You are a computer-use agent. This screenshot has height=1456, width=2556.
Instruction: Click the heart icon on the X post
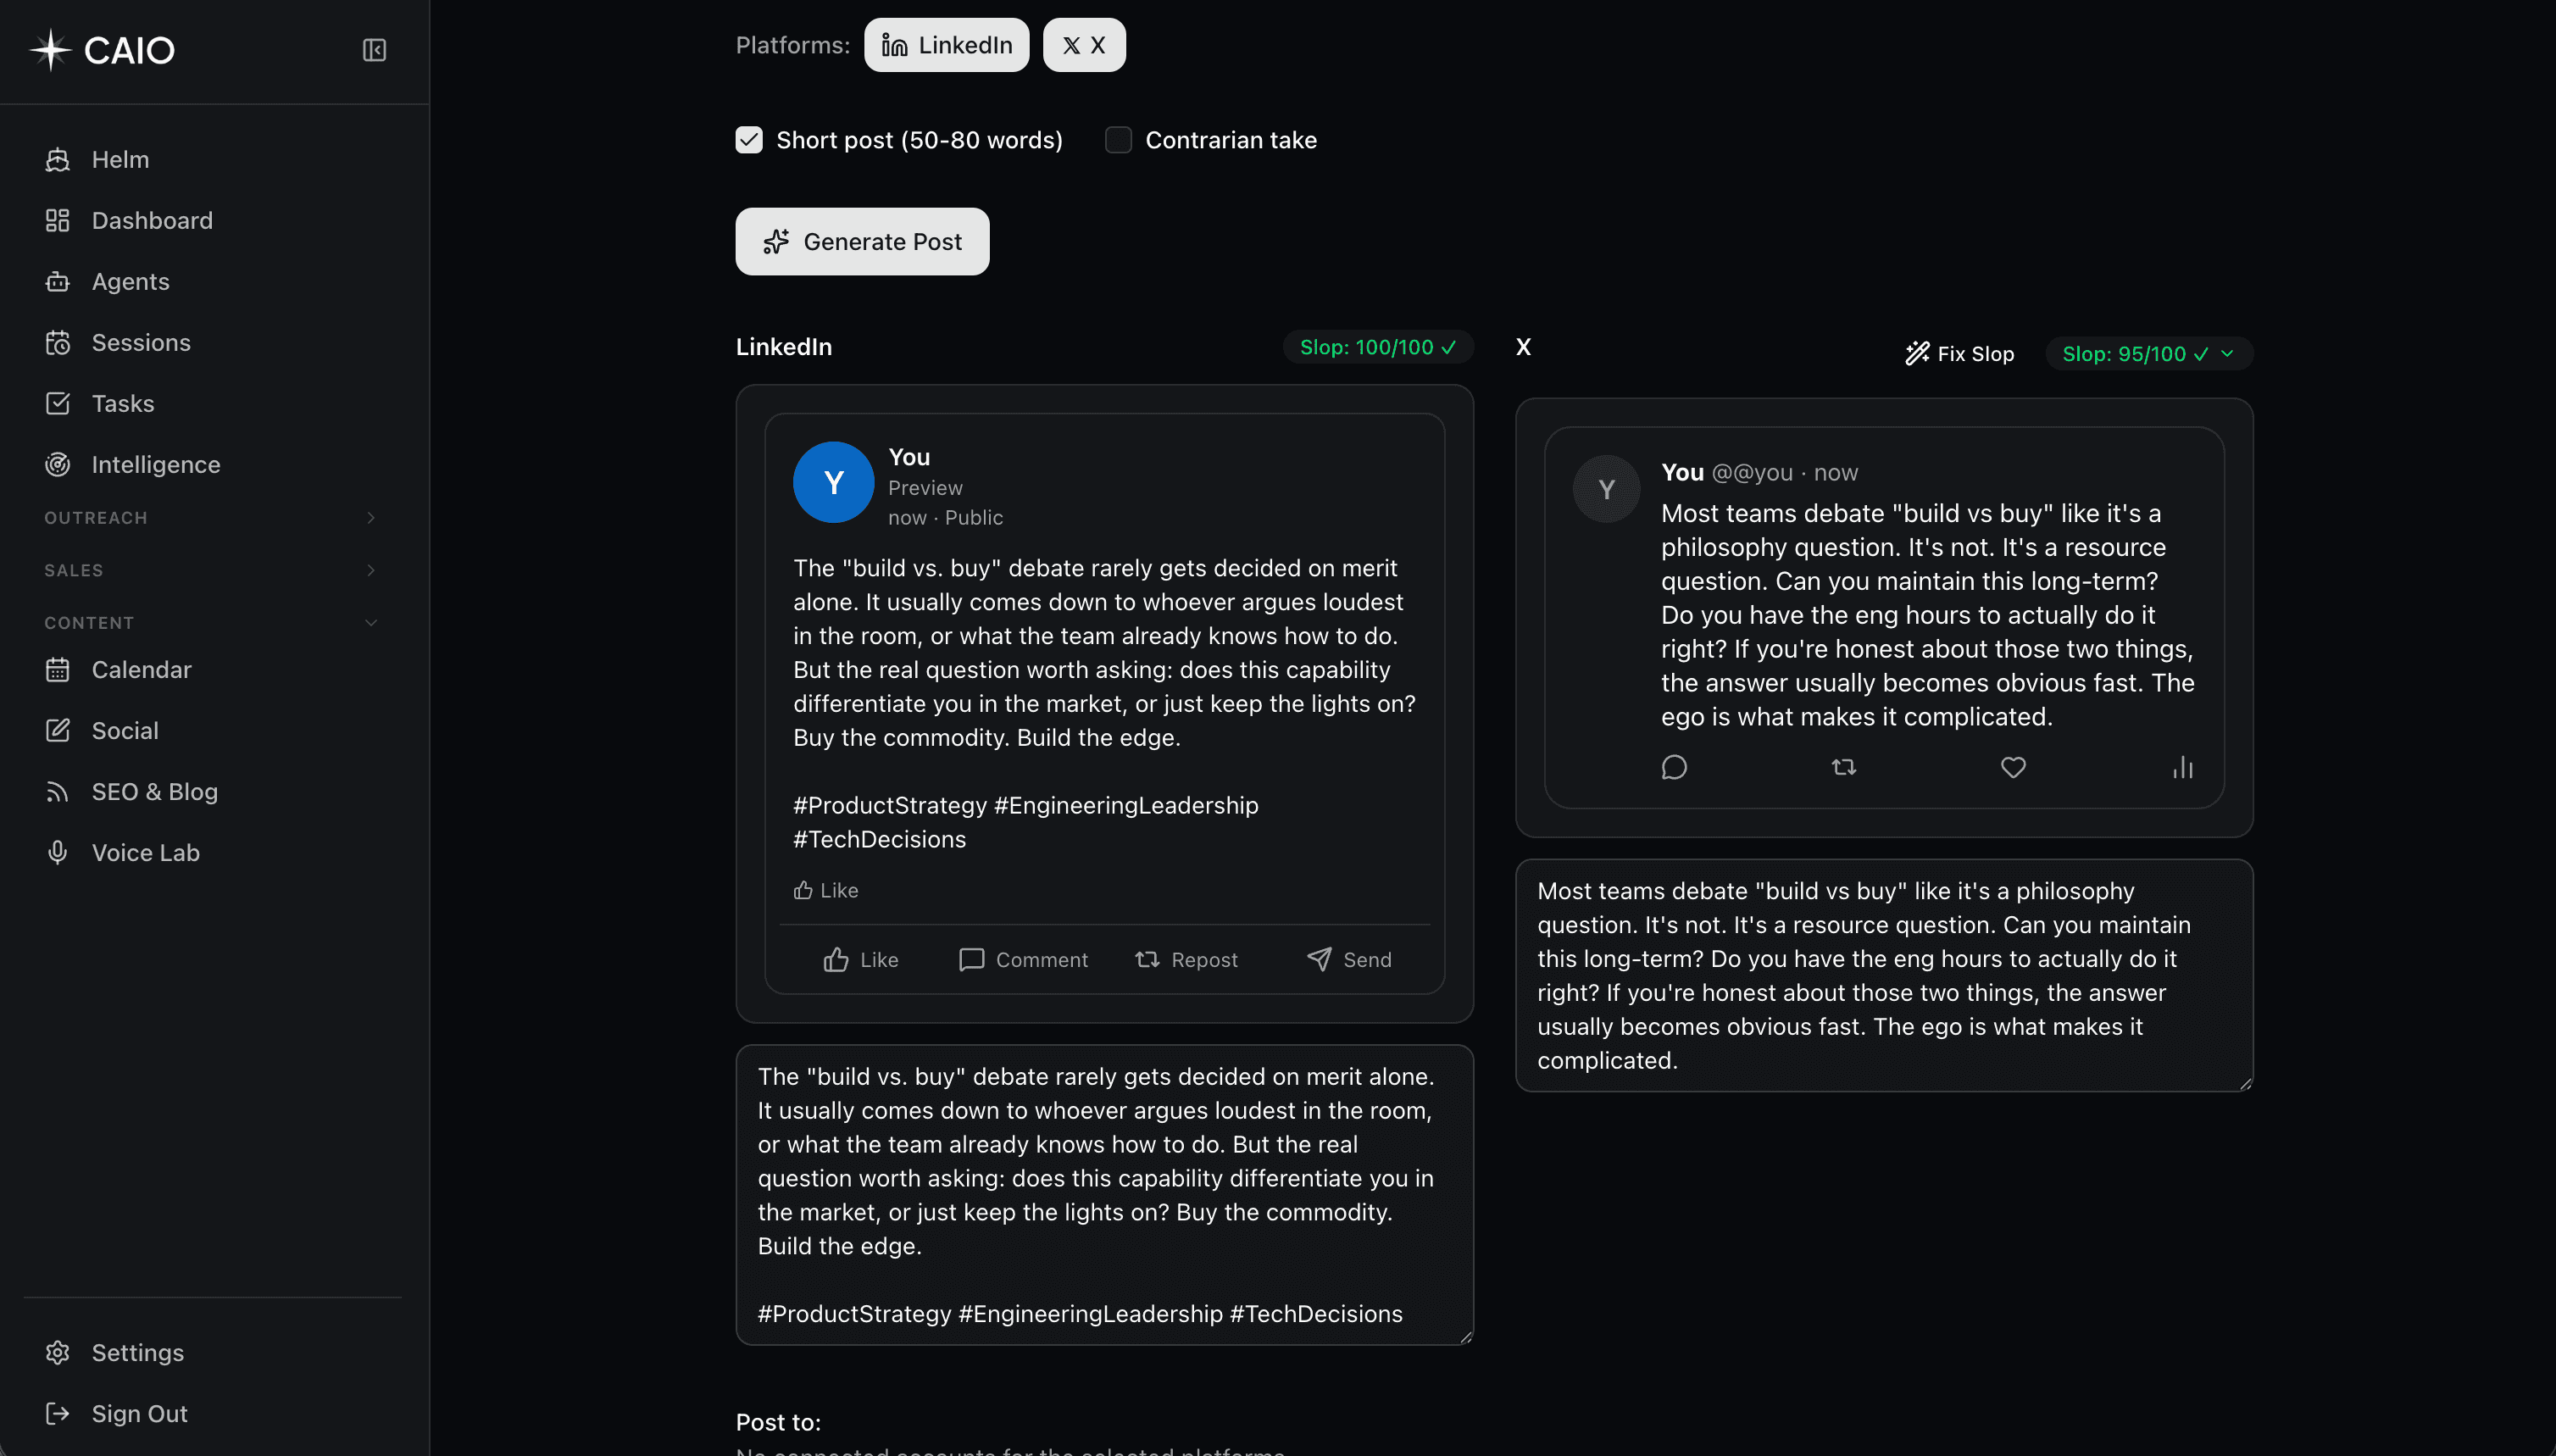2012,767
